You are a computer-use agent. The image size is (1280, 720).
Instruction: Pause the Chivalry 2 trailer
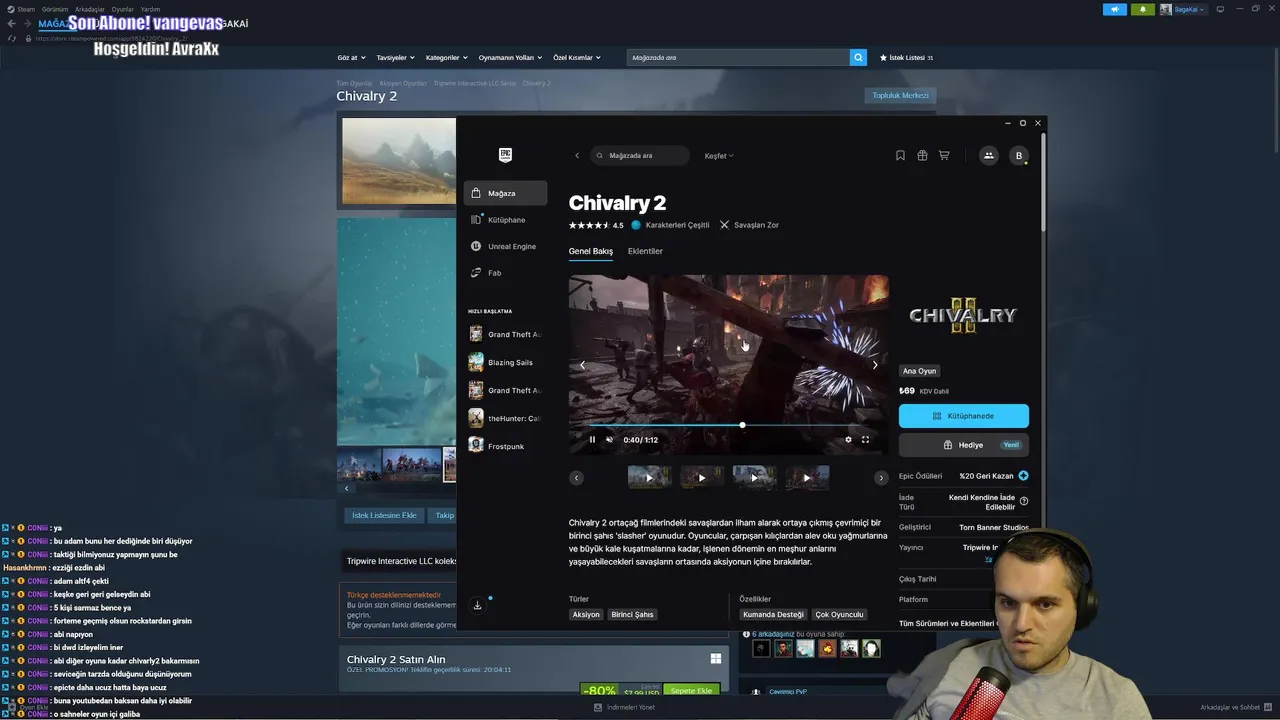tap(592, 439)
